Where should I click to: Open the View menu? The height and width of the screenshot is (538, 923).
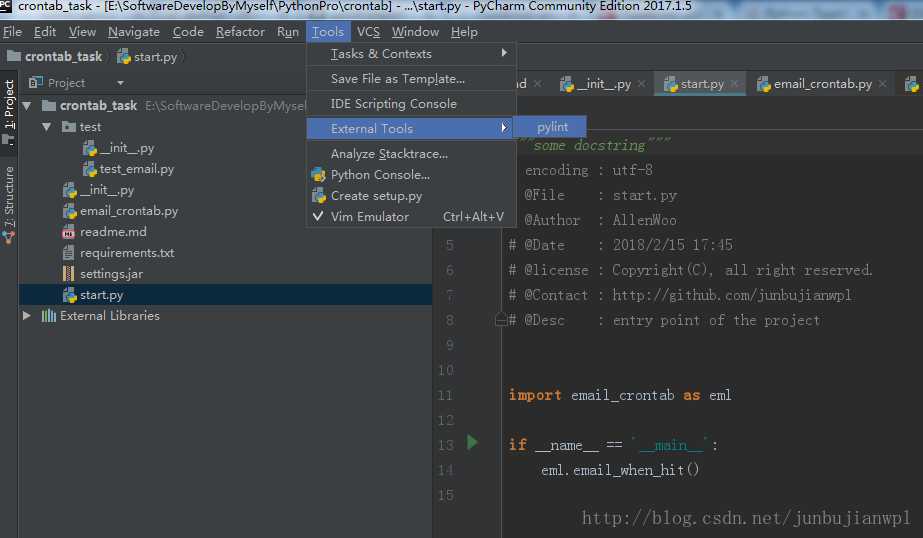click(x=82, y=32)
